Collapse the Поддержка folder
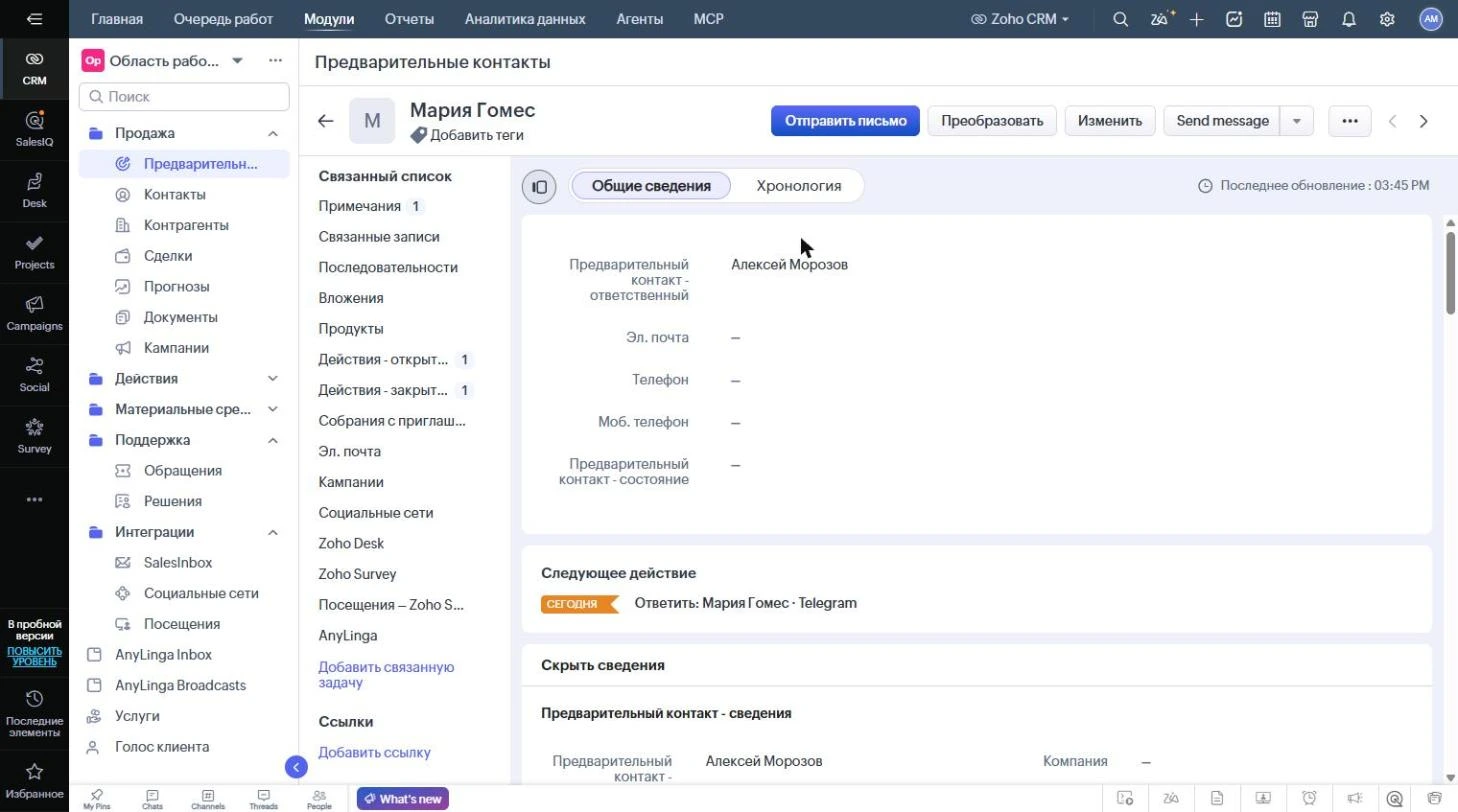 point(272,440)
